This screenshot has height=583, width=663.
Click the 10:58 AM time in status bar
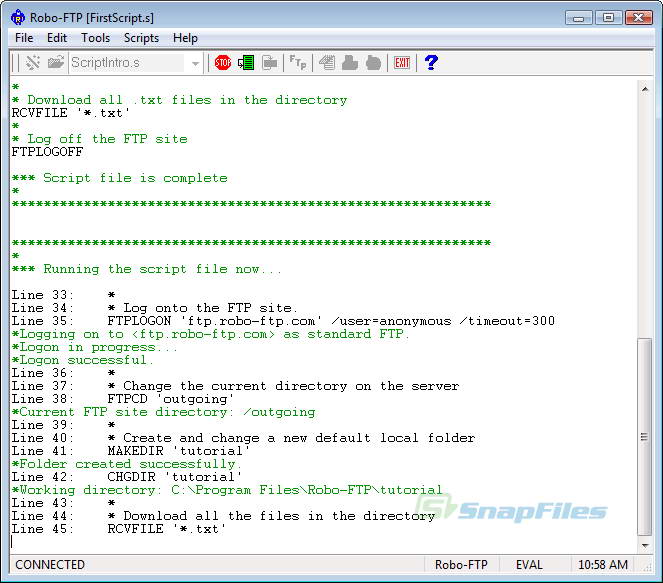tap(603, 565)
